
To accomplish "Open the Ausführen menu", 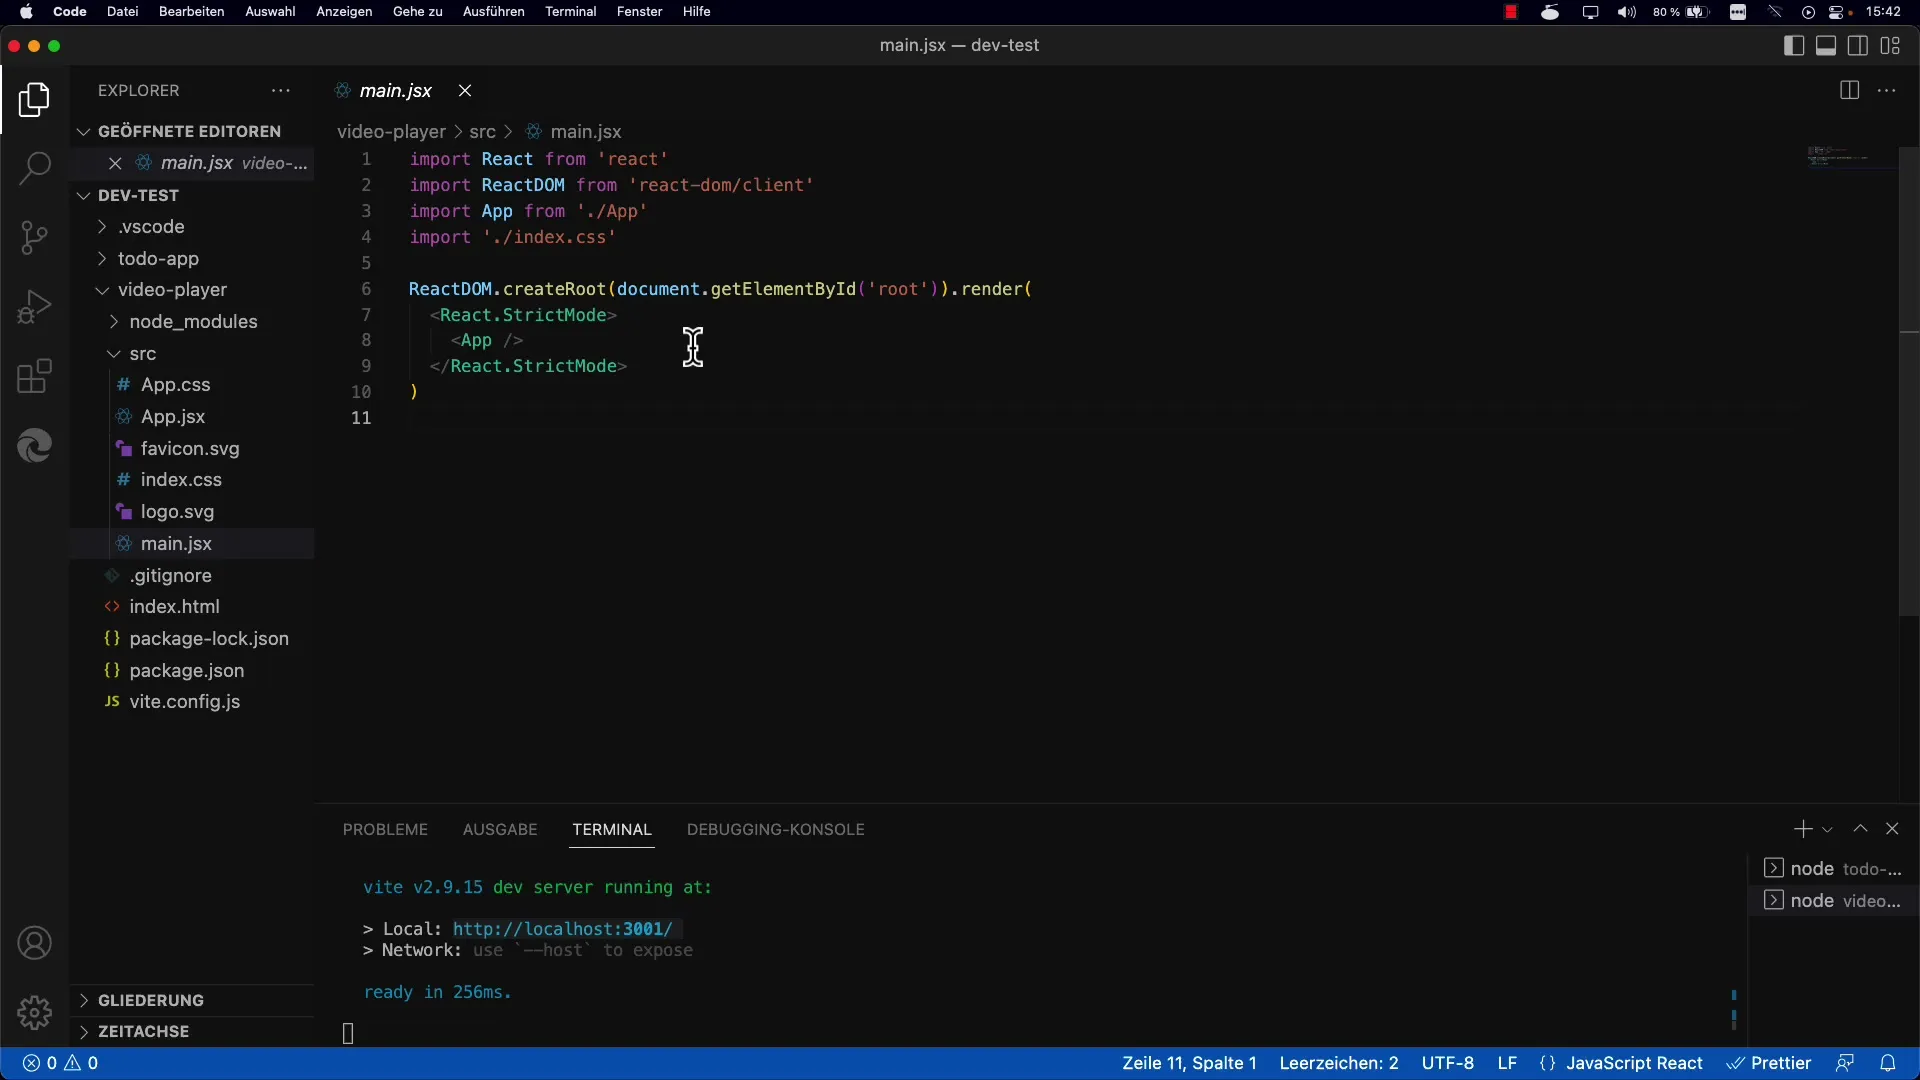I will pos(493,12).
